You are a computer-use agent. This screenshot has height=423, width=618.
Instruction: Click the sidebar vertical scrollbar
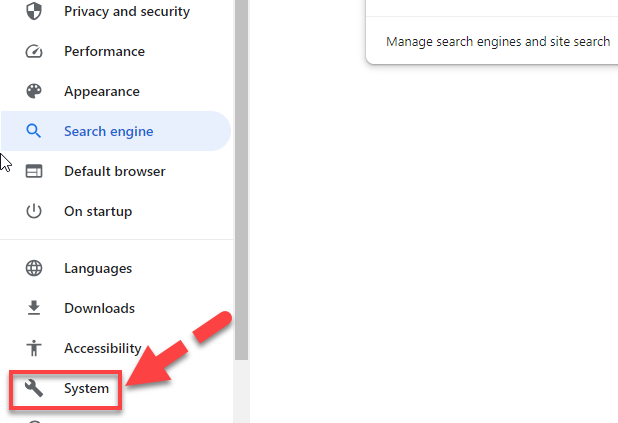pos(241,179)
